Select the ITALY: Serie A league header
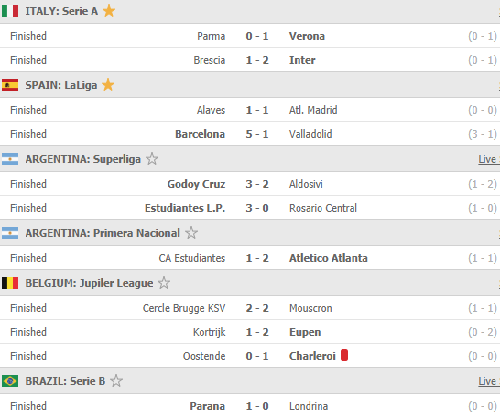The image size is (500, 417). click(x=61, y=11)
